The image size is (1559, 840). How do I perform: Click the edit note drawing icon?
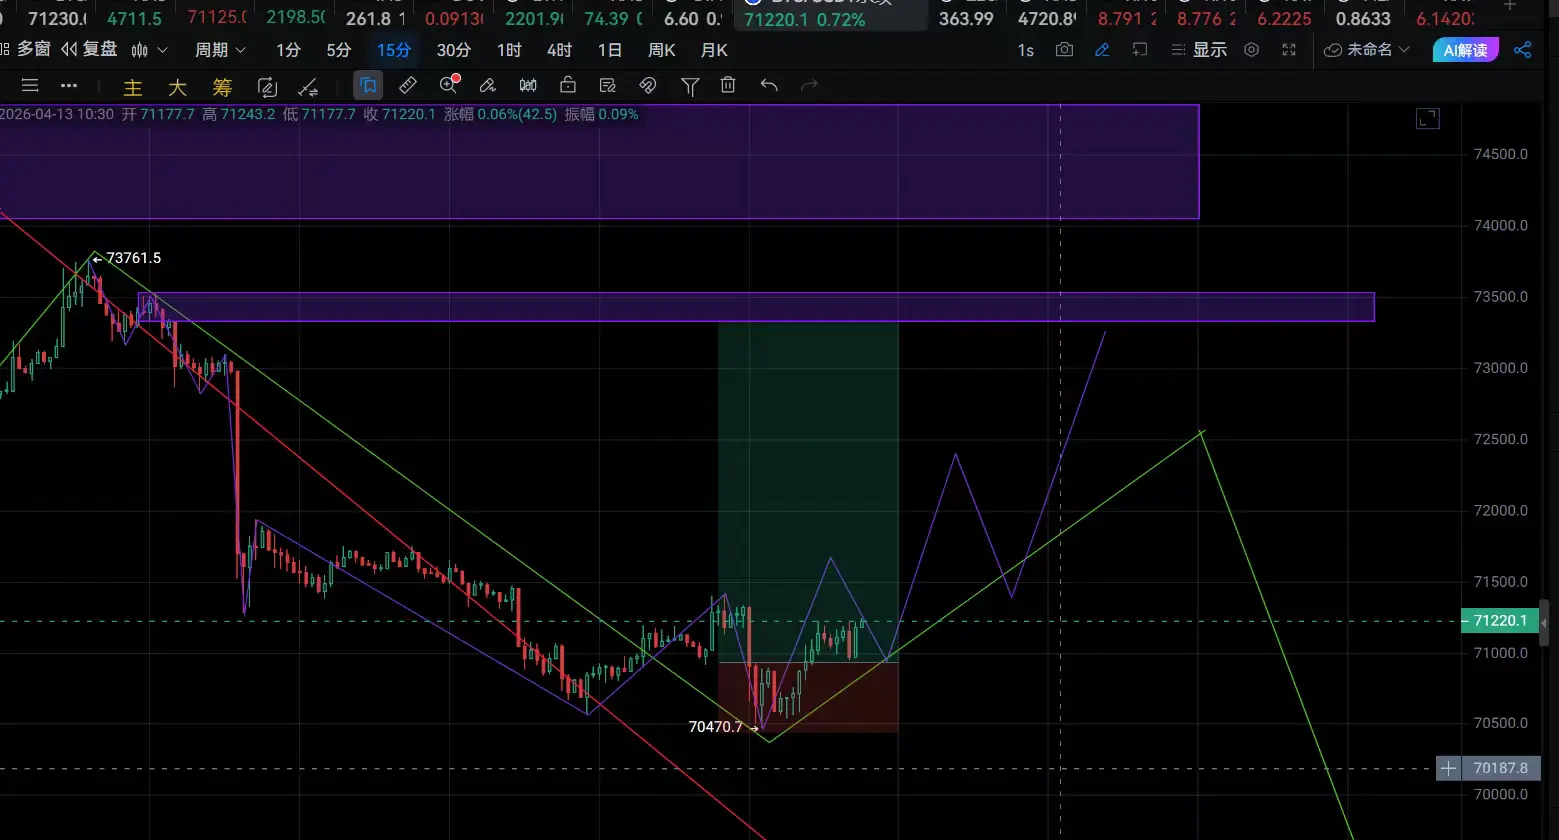(x=608, y=86)
